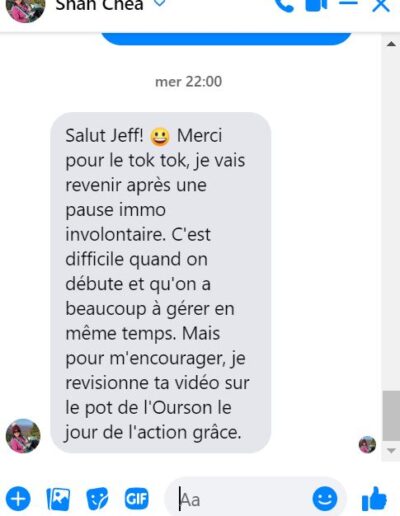This screenshot has width=400, height=516.
Task: Open Shan Chea's profile picture in header
Action: click(x=25, y=9)
